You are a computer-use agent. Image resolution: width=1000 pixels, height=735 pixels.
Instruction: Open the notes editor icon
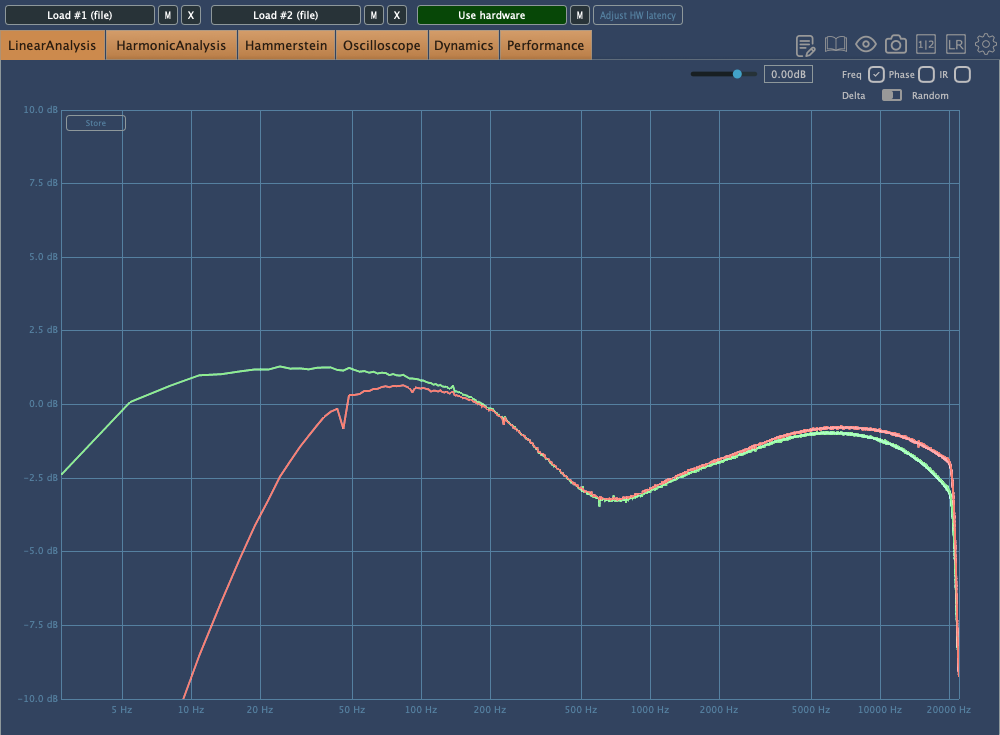805,45
